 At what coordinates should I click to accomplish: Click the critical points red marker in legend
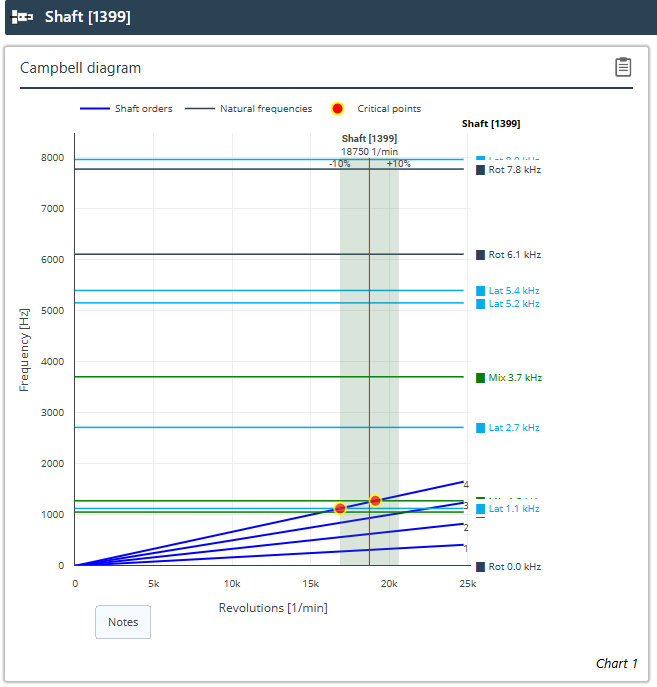tap(338, 109)
